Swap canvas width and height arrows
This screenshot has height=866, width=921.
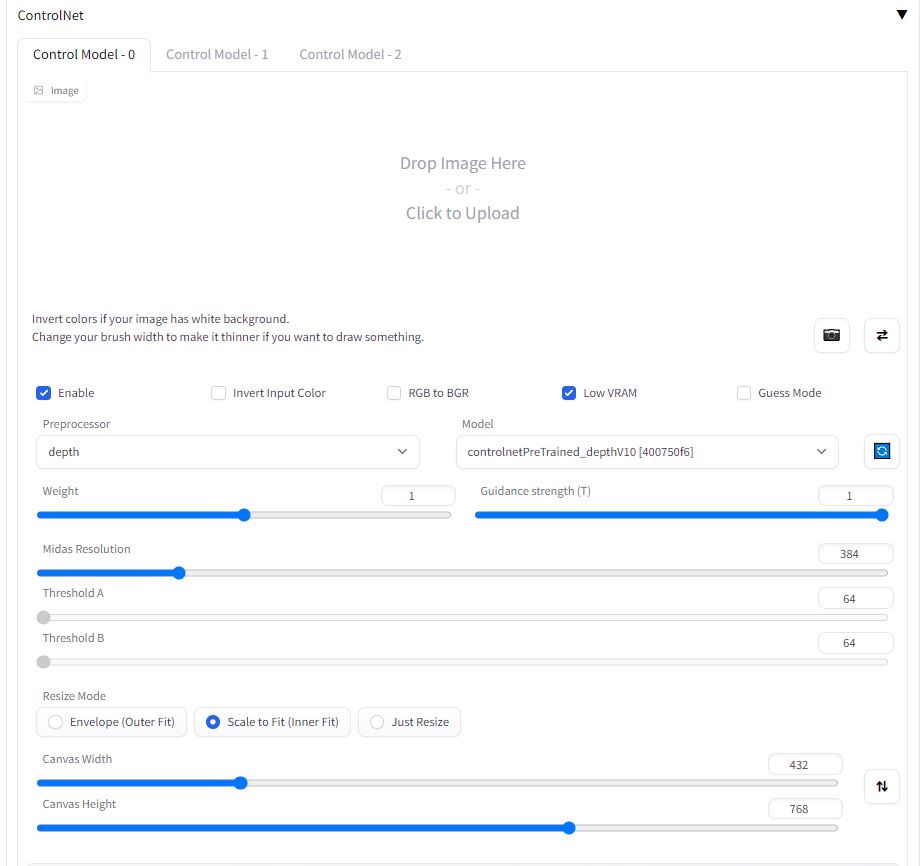(882, 786)
